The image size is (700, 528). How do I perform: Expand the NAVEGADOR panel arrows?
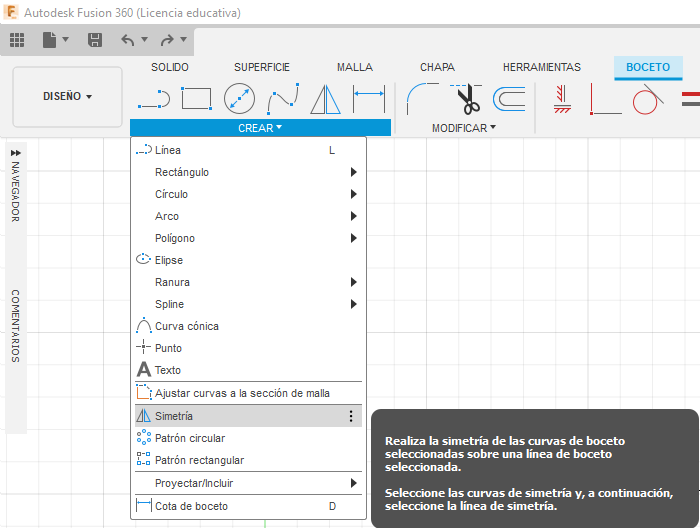(x=16, y=153)
